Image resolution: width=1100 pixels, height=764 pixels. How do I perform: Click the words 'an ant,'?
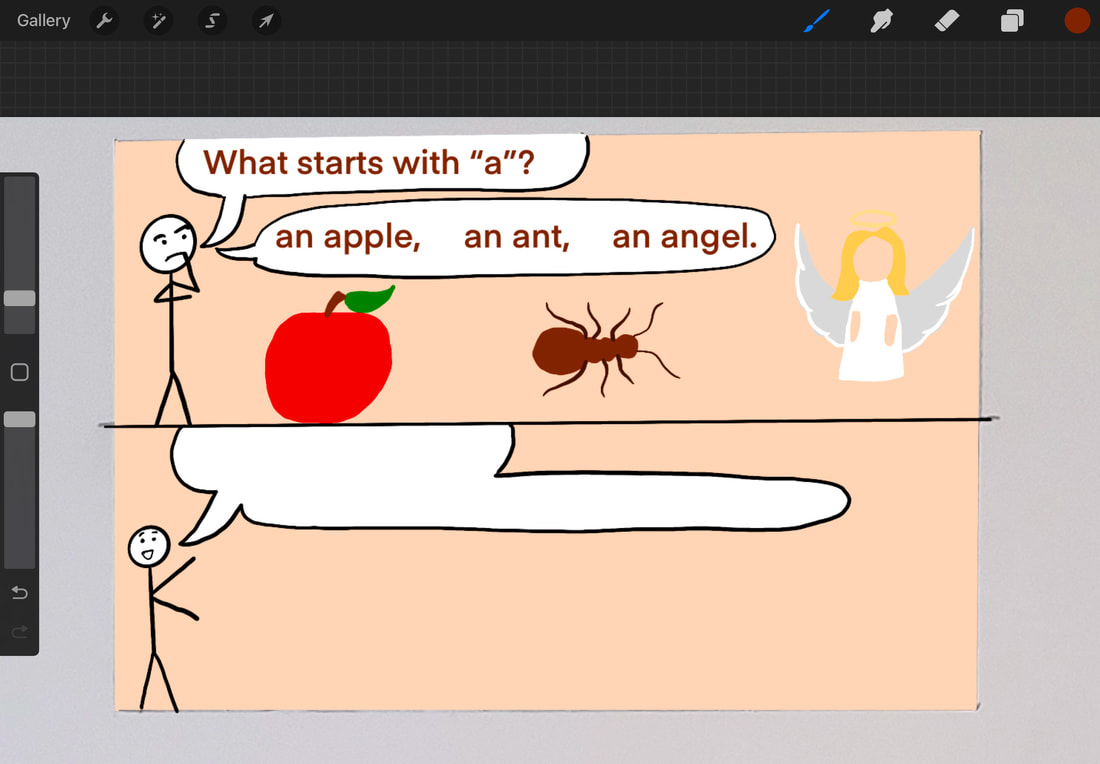(516, 237)
